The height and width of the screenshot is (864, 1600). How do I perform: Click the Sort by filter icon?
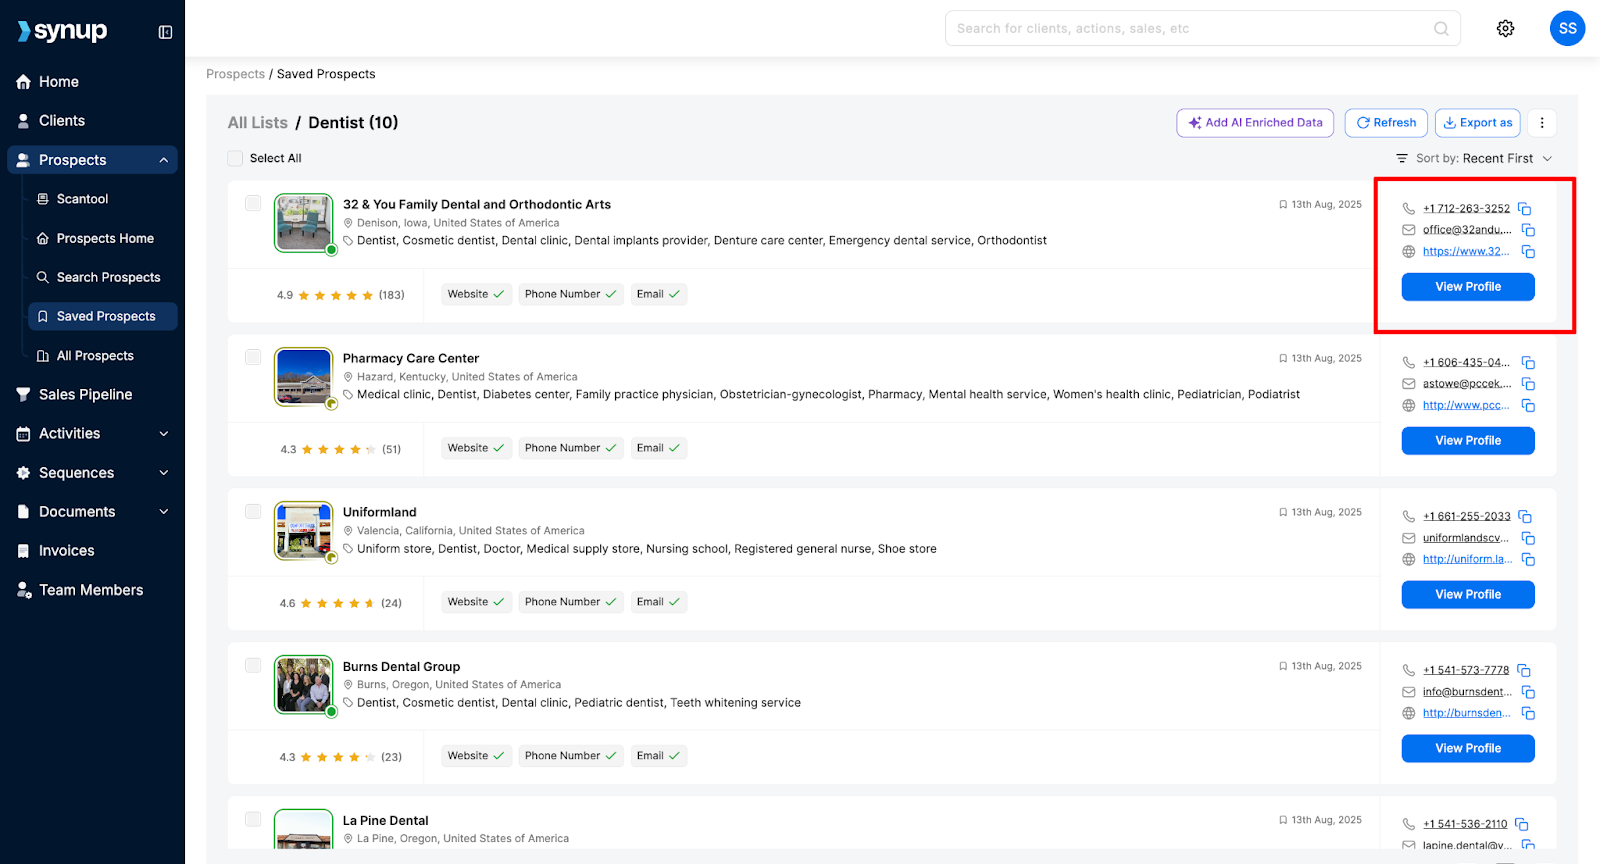click(x=1402, y=159)
